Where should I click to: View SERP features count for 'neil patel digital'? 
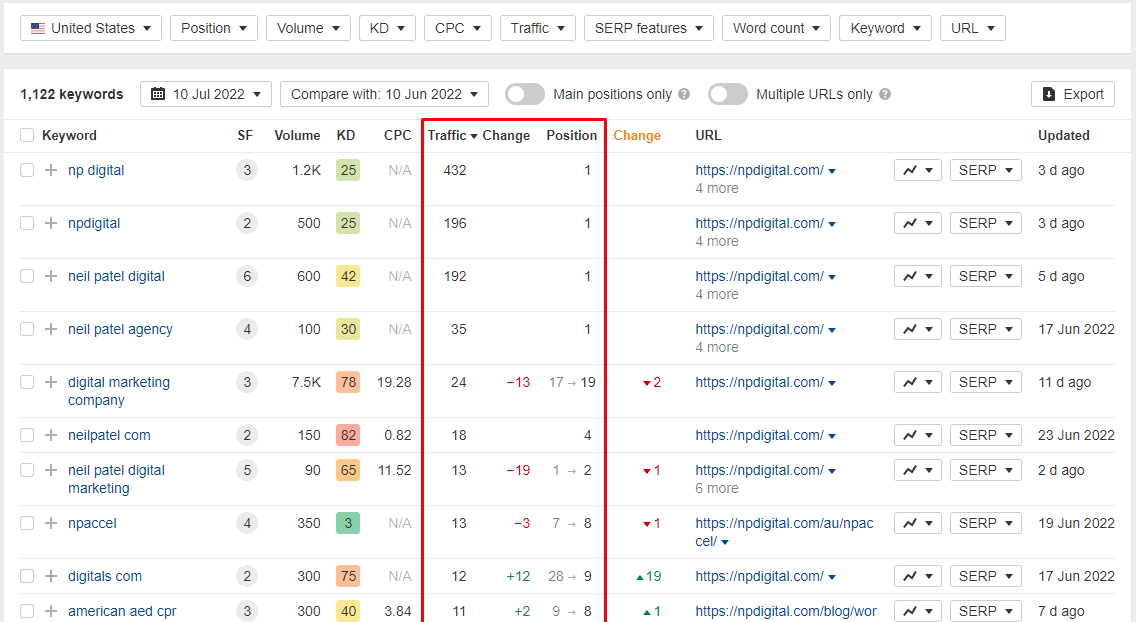(x=247, y=276)
